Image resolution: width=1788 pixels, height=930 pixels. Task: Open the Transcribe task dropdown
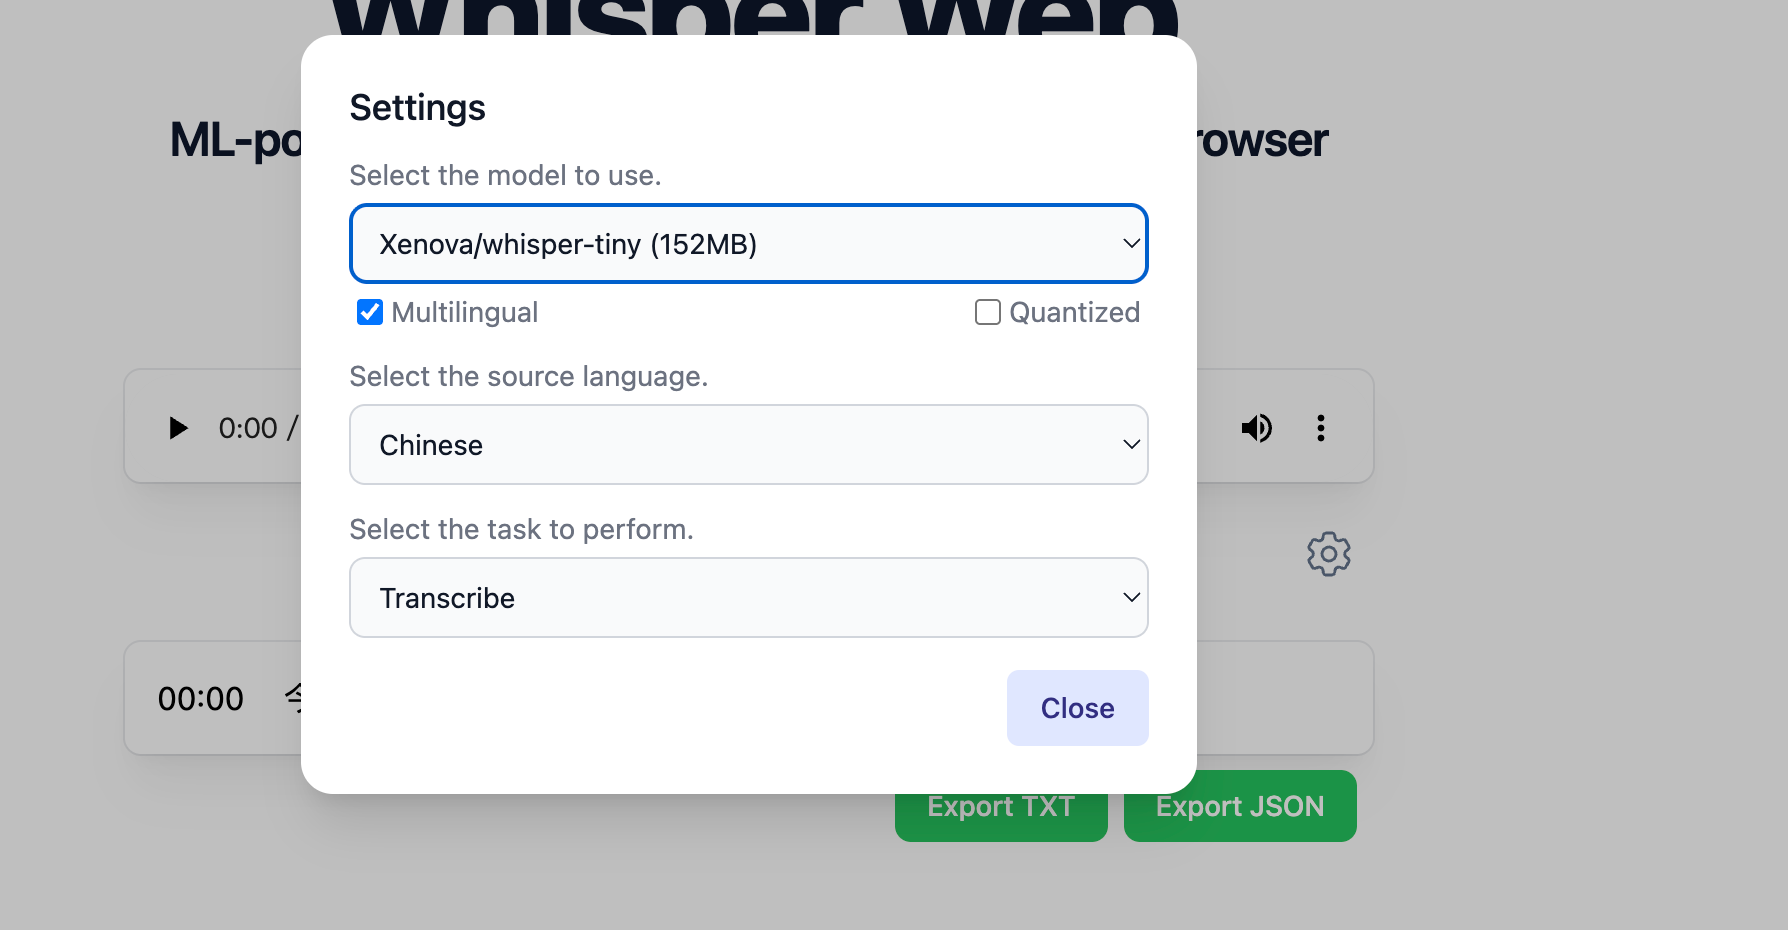pyautogui.click(x=748, y=598)
